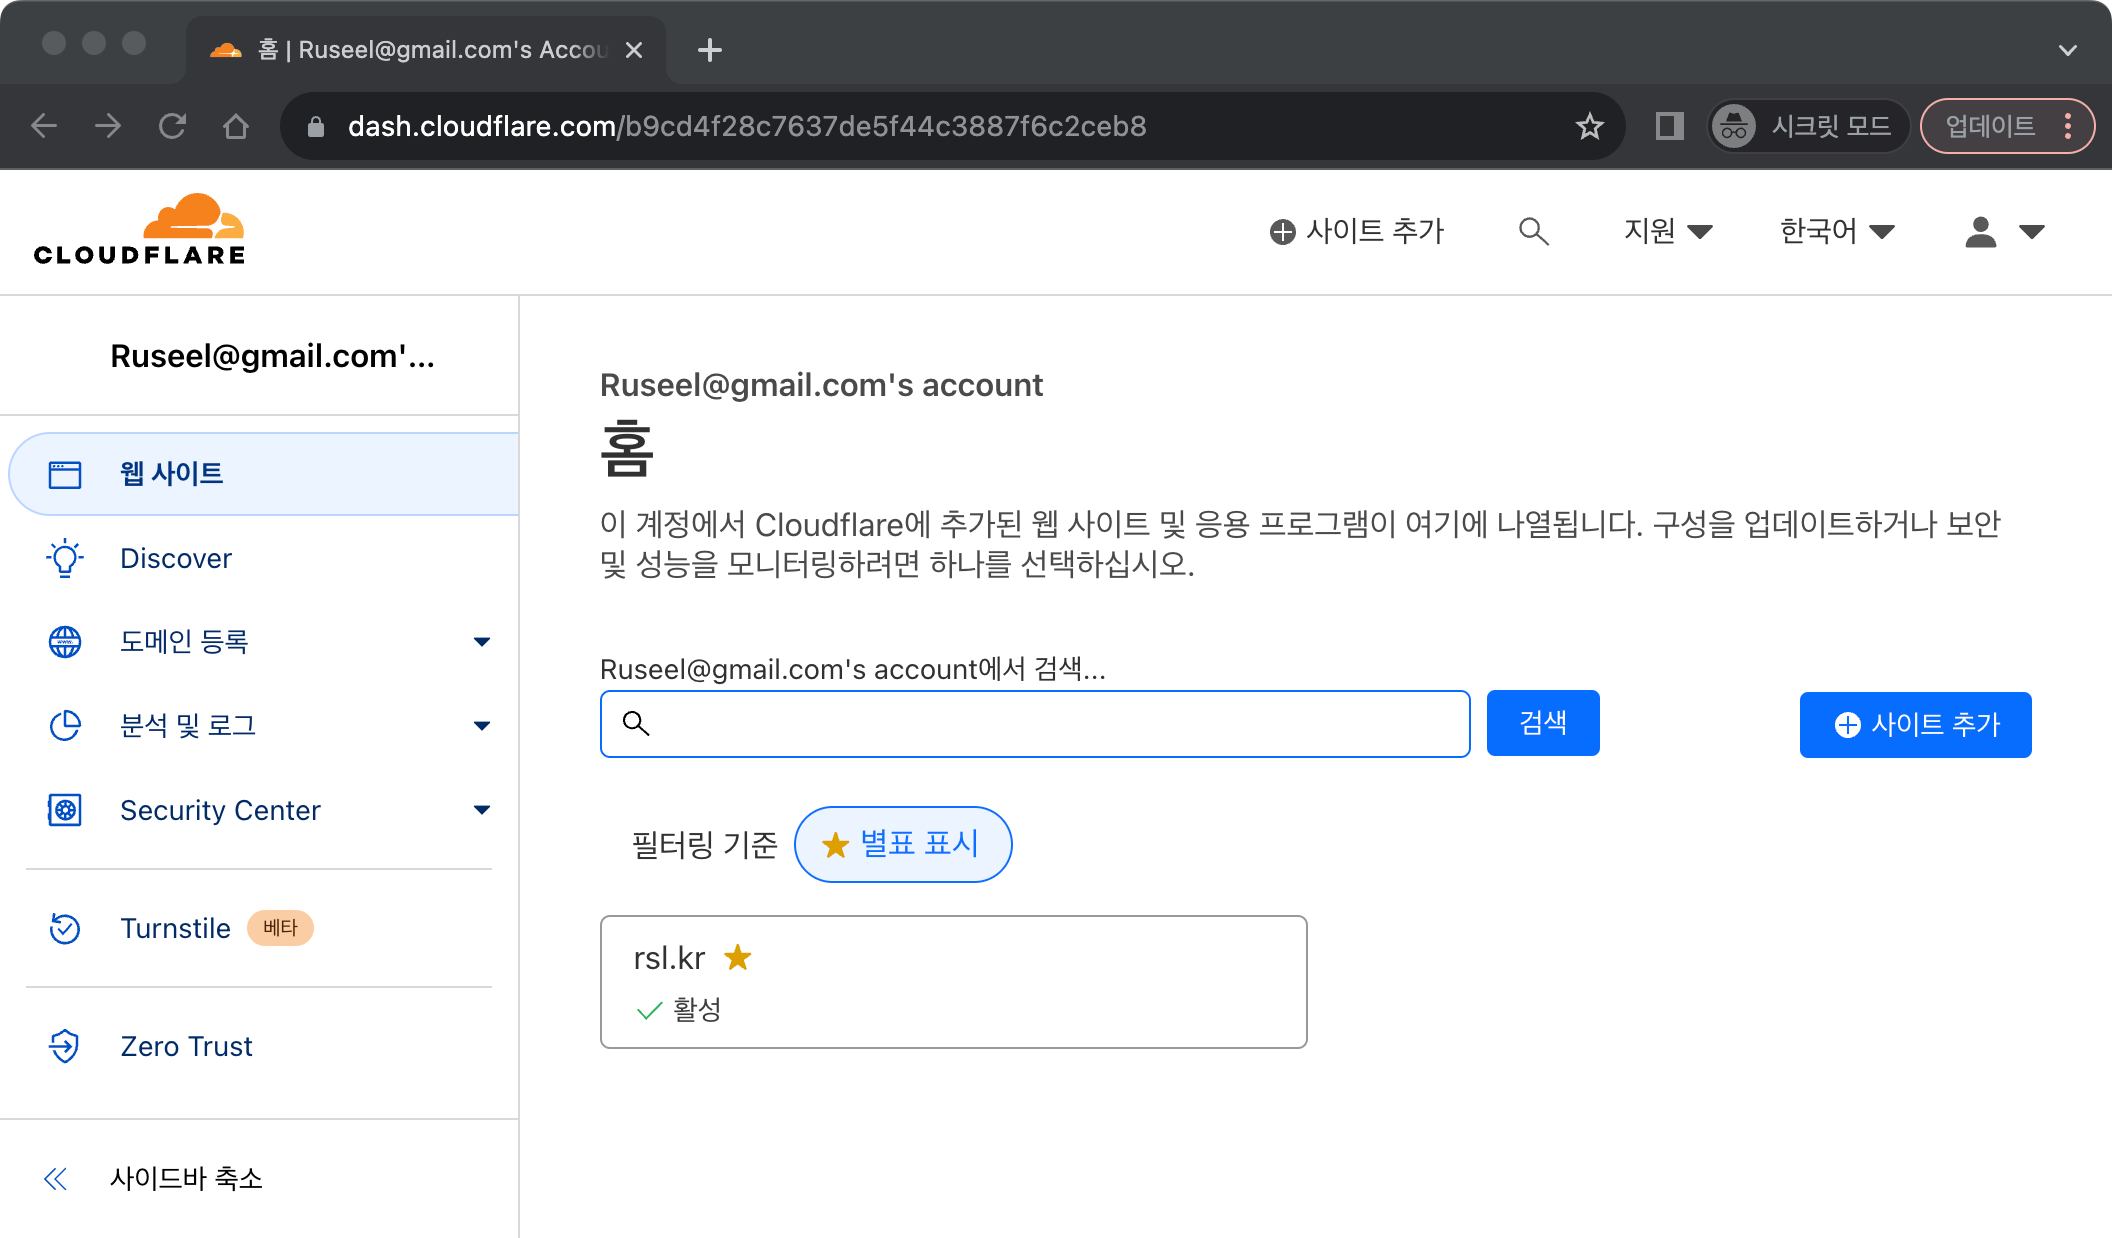Open the 지원 support dropdown
2112x1238 pixels.
point(1668,232)
